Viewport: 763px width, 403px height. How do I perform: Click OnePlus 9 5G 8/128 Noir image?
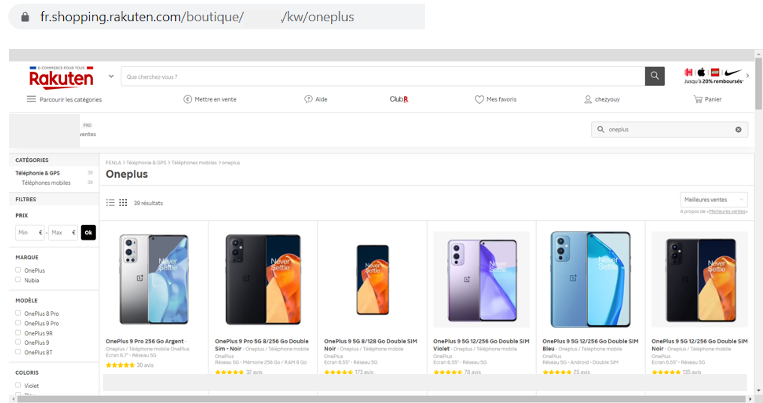click(x=373, y=279)
